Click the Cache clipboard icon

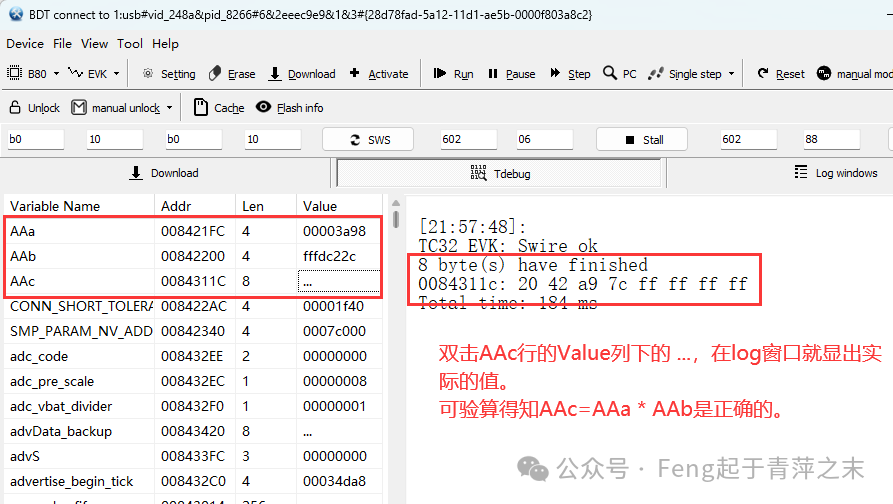[200, 107]
